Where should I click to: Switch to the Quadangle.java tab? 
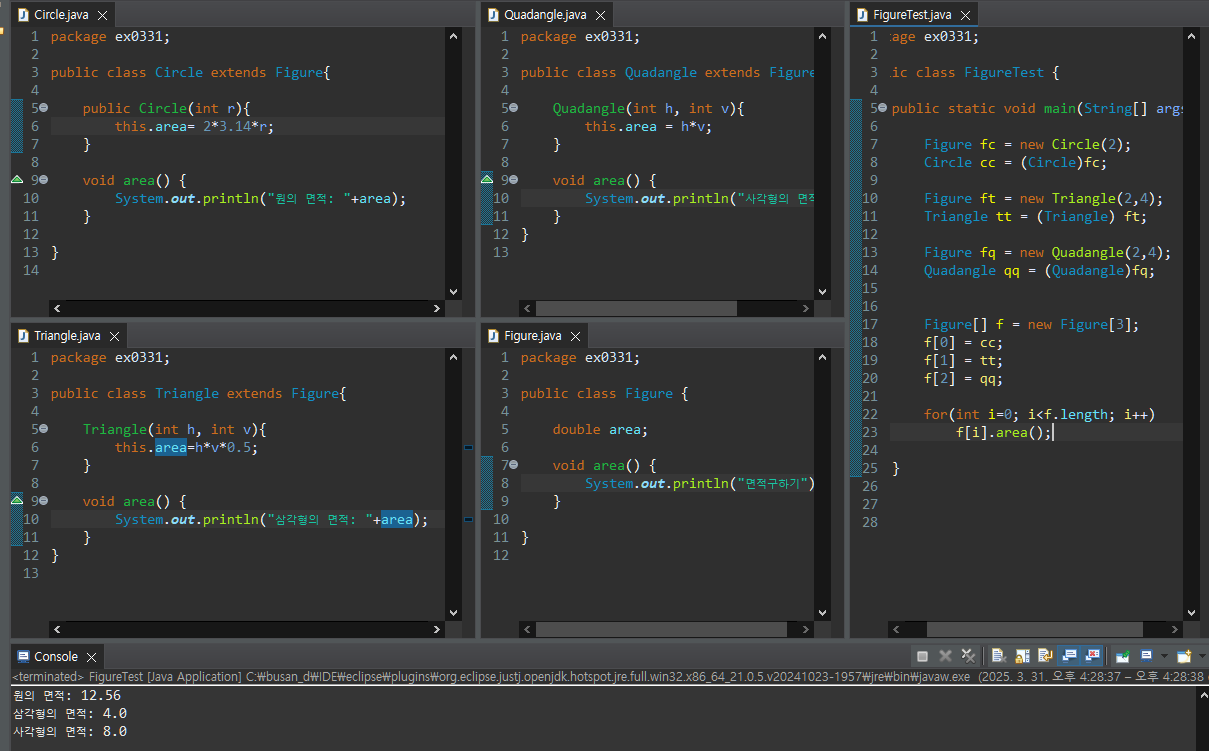(x=545, y=15)
